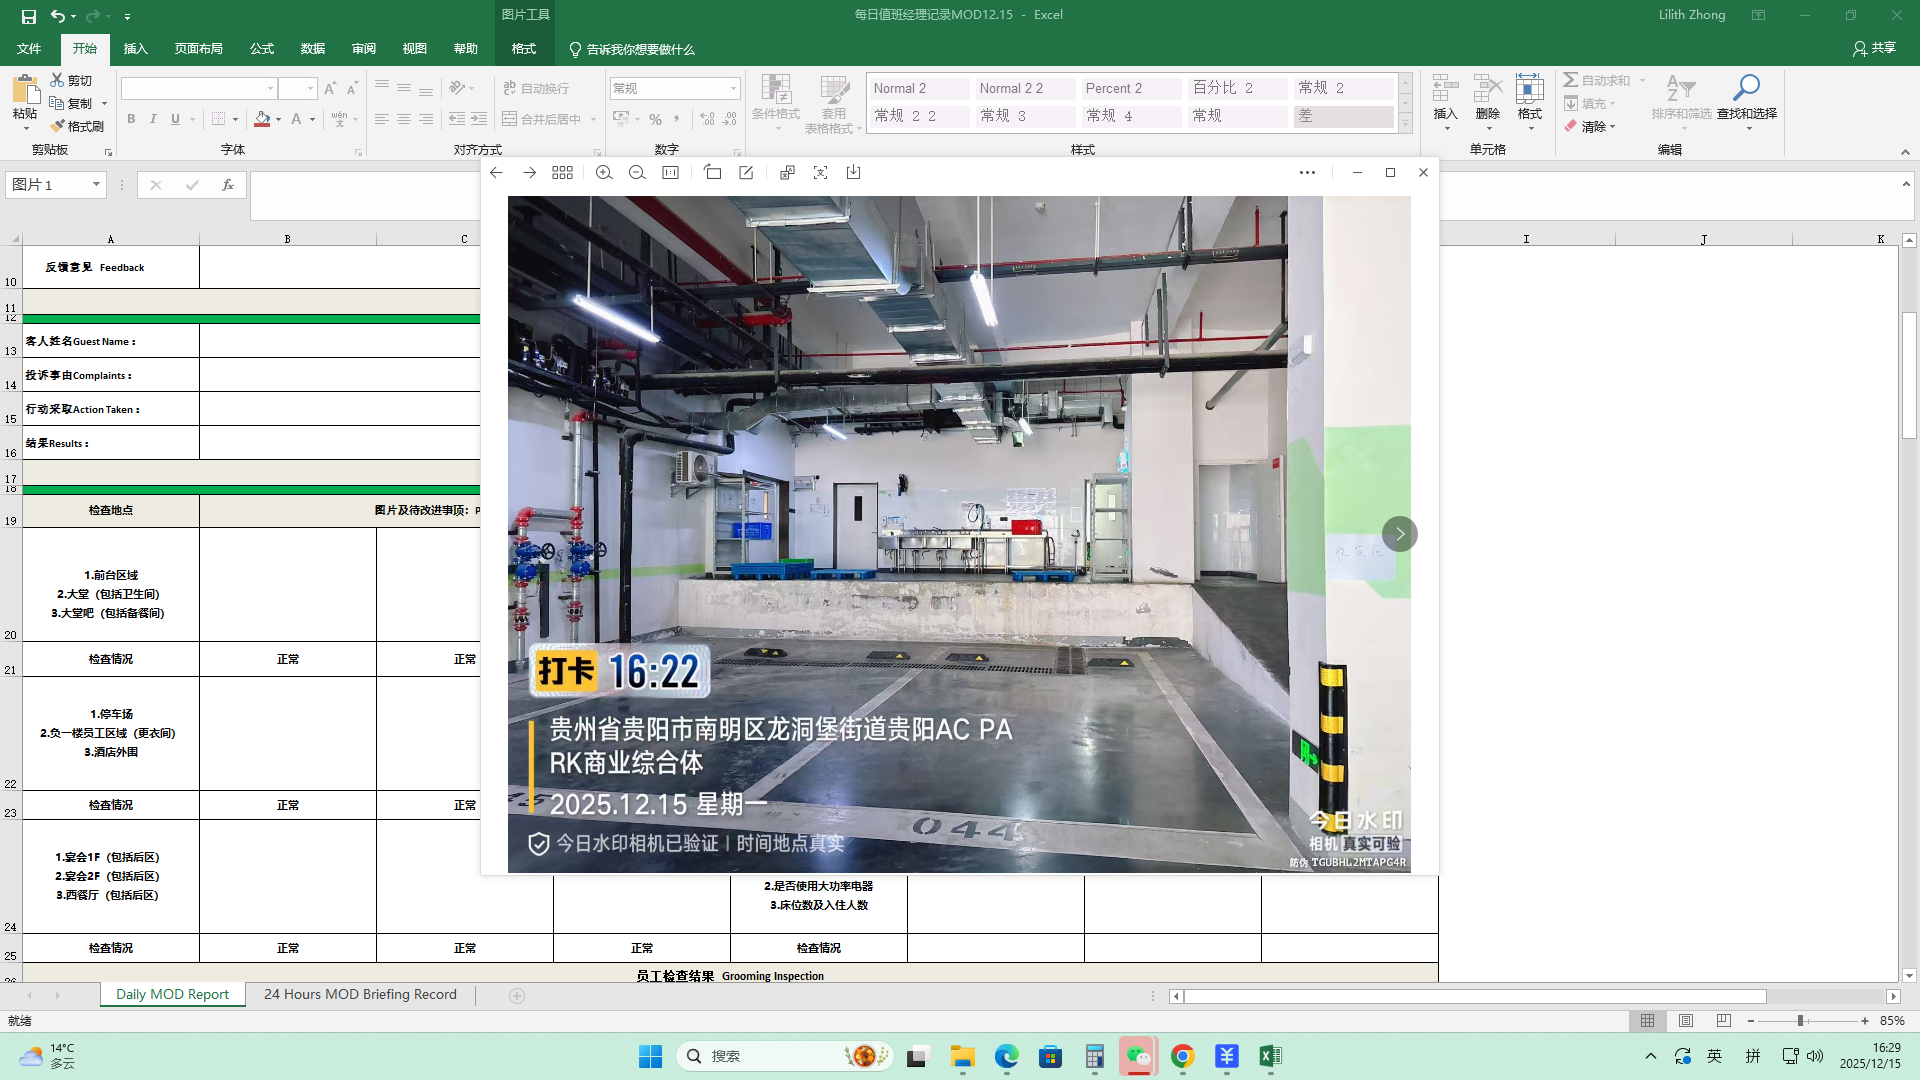Image resolution: width=1920 pixels, height=1080 pixels.
Task: Click the 1:1 actual size icon
Action: pyautogui.click(x=671, y=173)
